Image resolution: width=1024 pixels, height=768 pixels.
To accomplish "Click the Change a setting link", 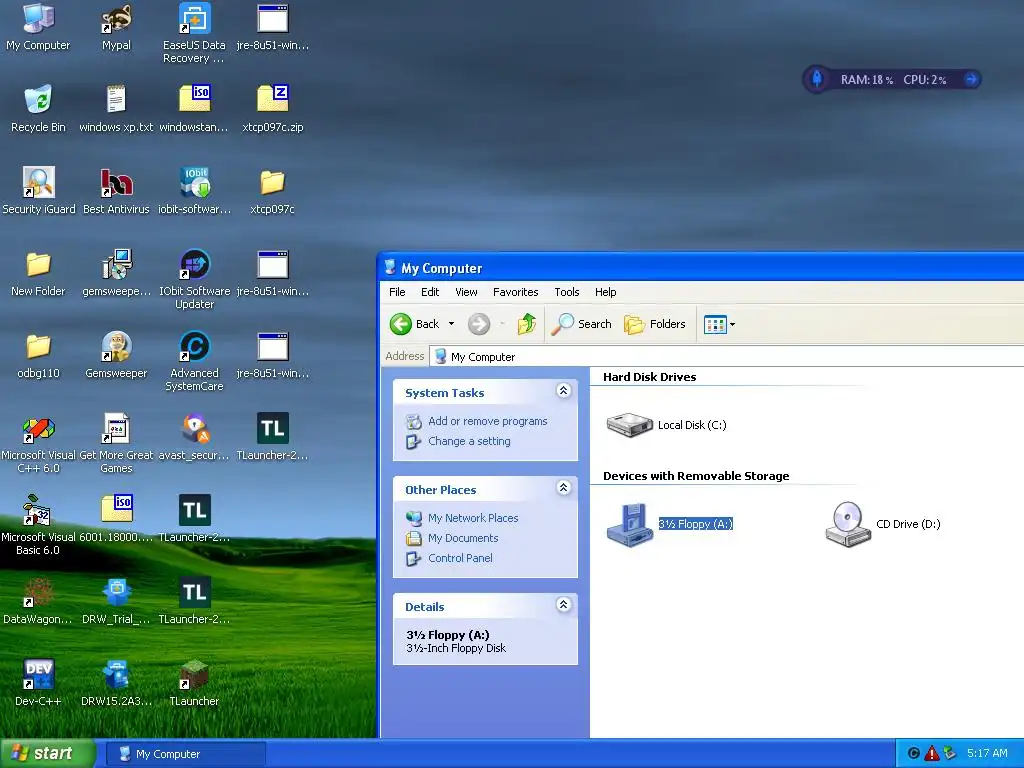I will (470, 441).
